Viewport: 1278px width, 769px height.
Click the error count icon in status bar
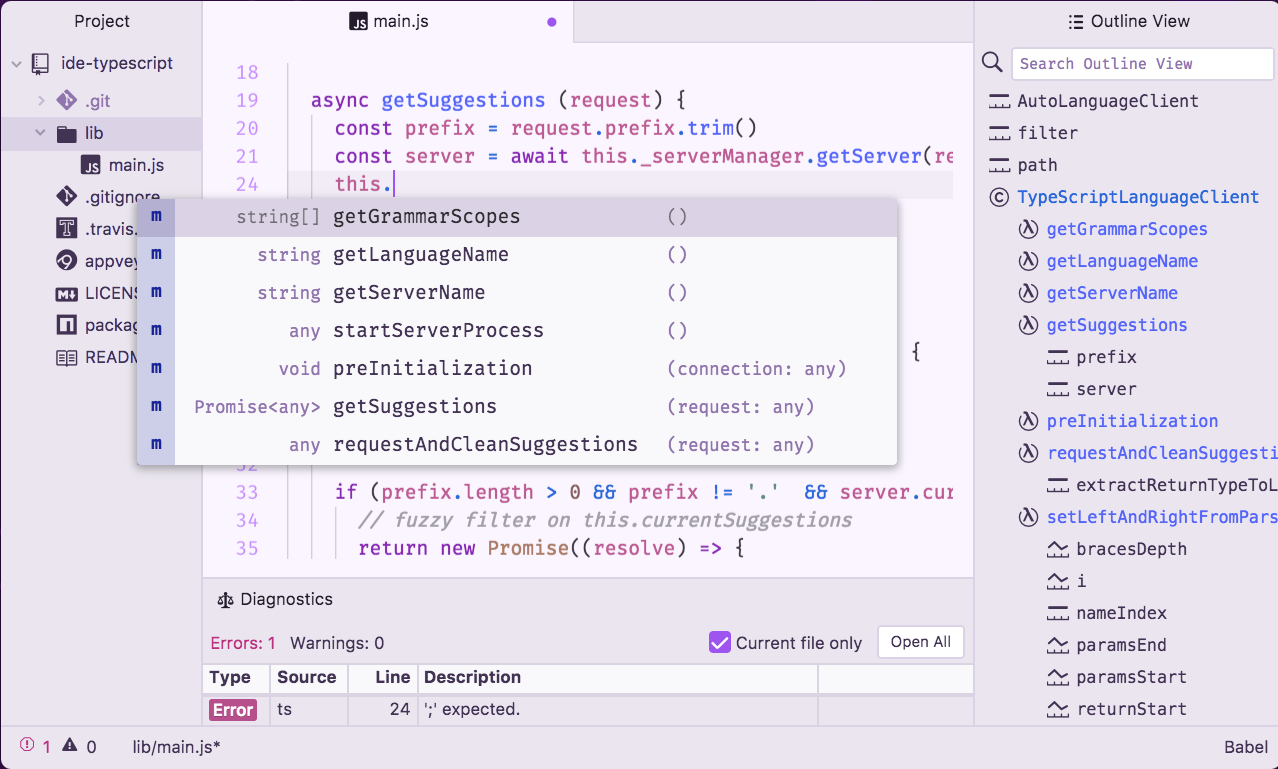[26, 746]
